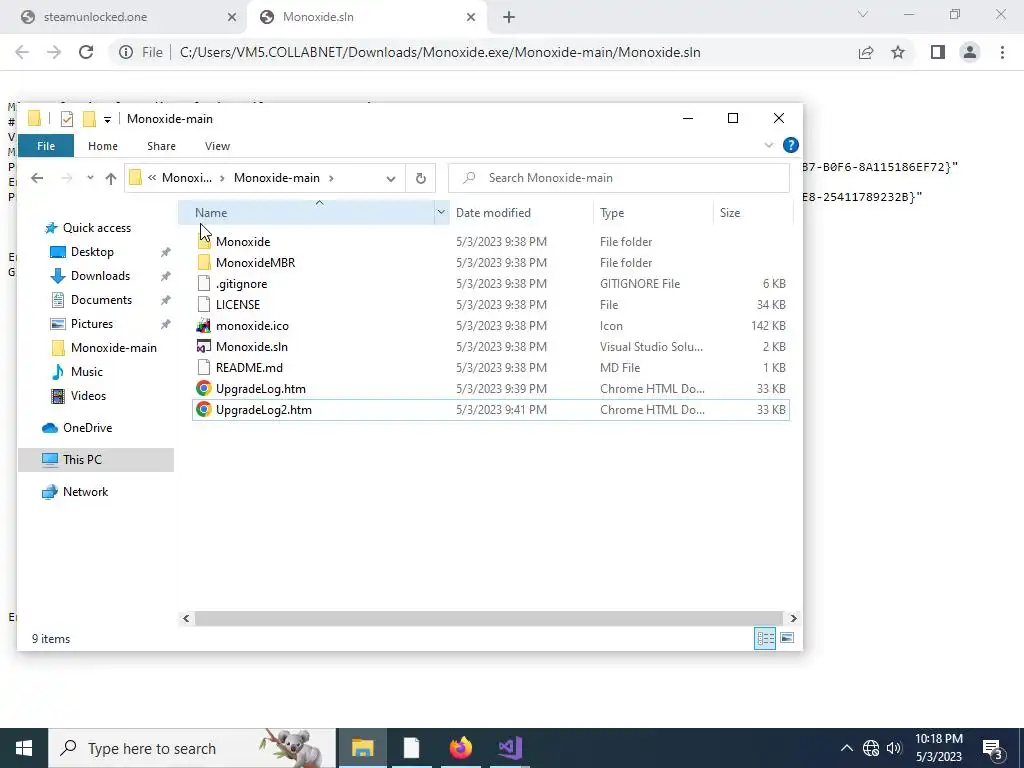The height and width of the screenshot is (768, 1024).
Task: Click the Search Monoxide-main field
Action: pos(618,178)
